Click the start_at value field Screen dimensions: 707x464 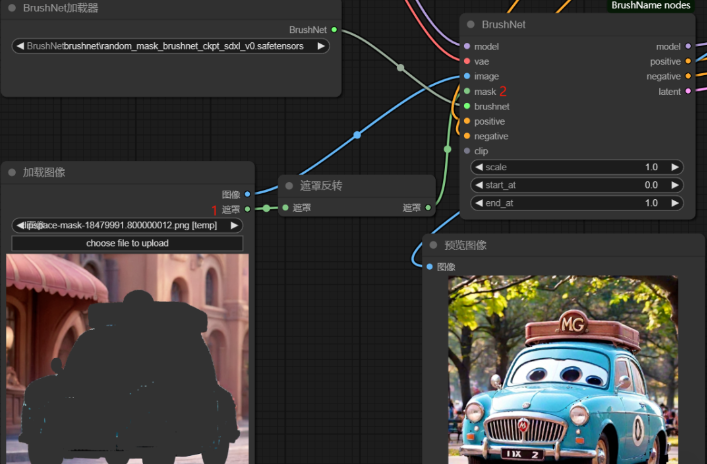577,185
